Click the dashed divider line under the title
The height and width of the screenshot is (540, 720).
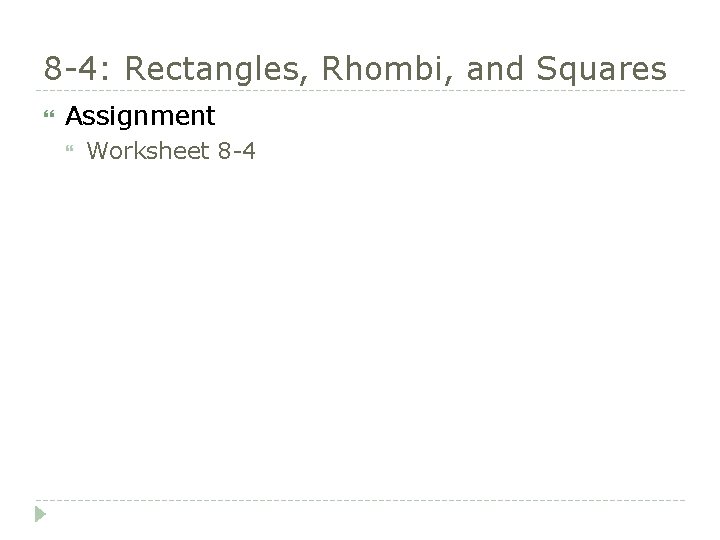[360, 90]
